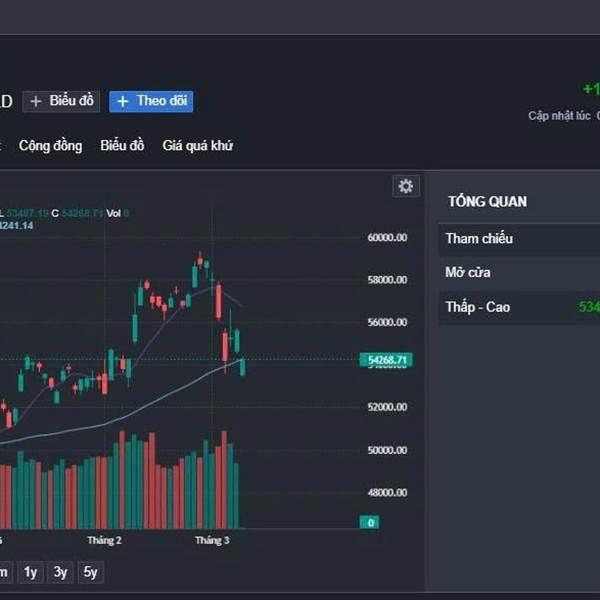Viewport: 600px width, 600px height.
Task: Follow the stock with the Theo dõi button
Action: point(151,101)
